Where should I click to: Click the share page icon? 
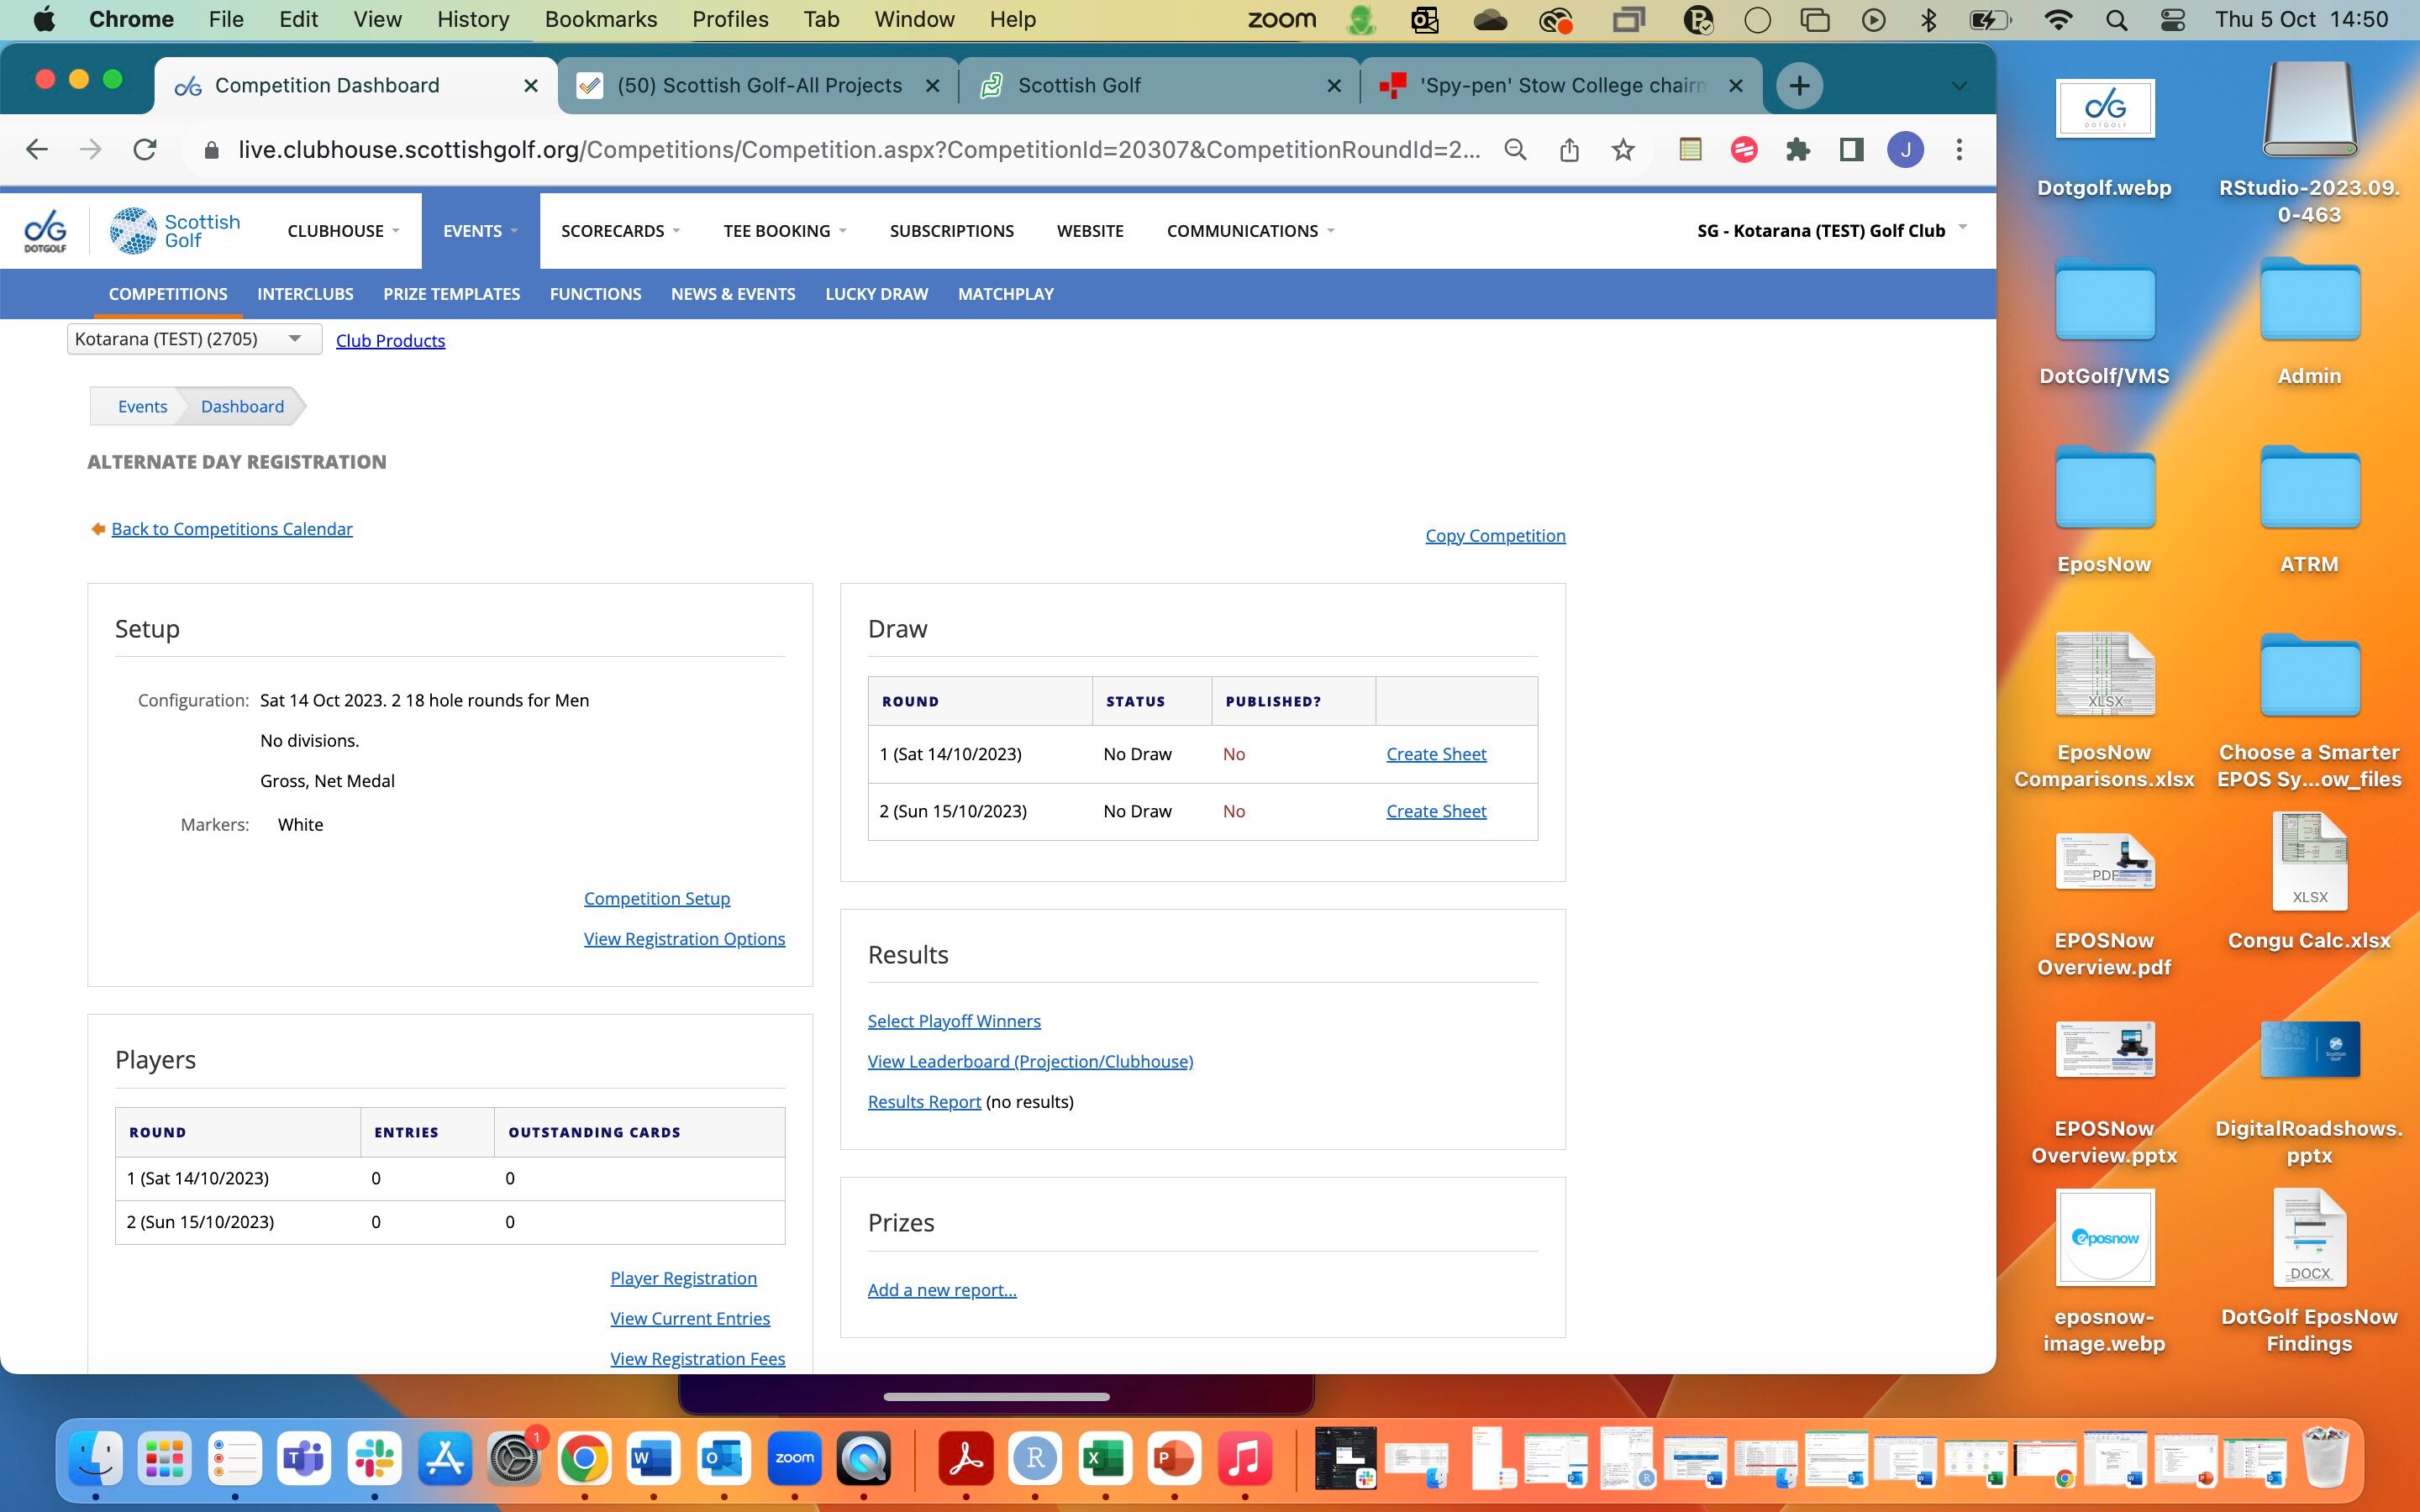1569,150
